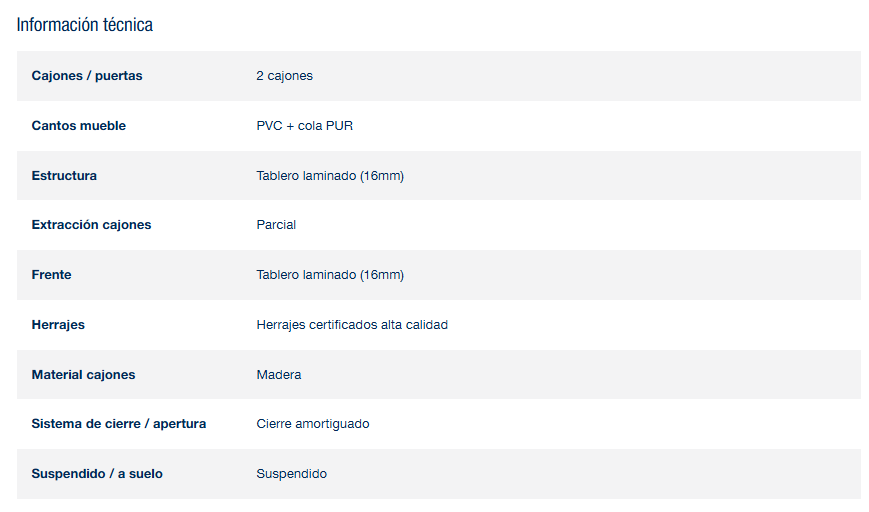Select the 'Sistema de cierre / apertura' label
The image size is (869, 512).
(119, 424)
